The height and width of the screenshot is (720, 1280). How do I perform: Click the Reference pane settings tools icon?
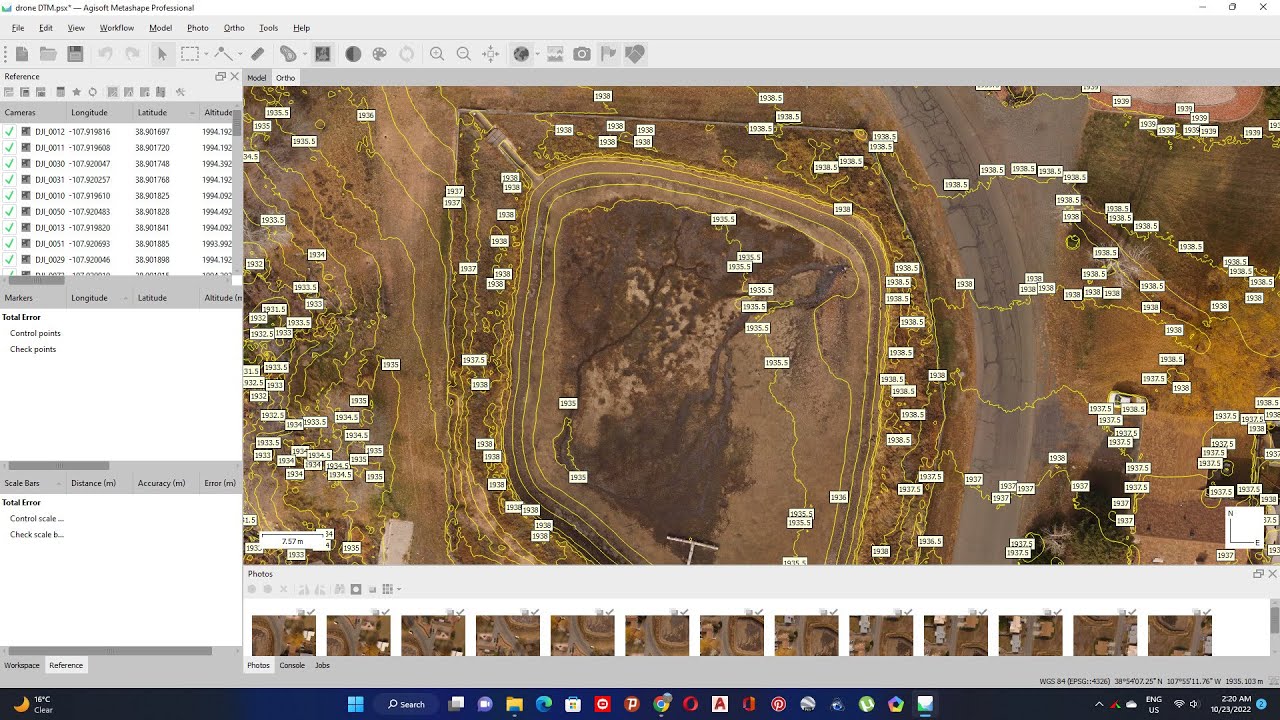181,92
